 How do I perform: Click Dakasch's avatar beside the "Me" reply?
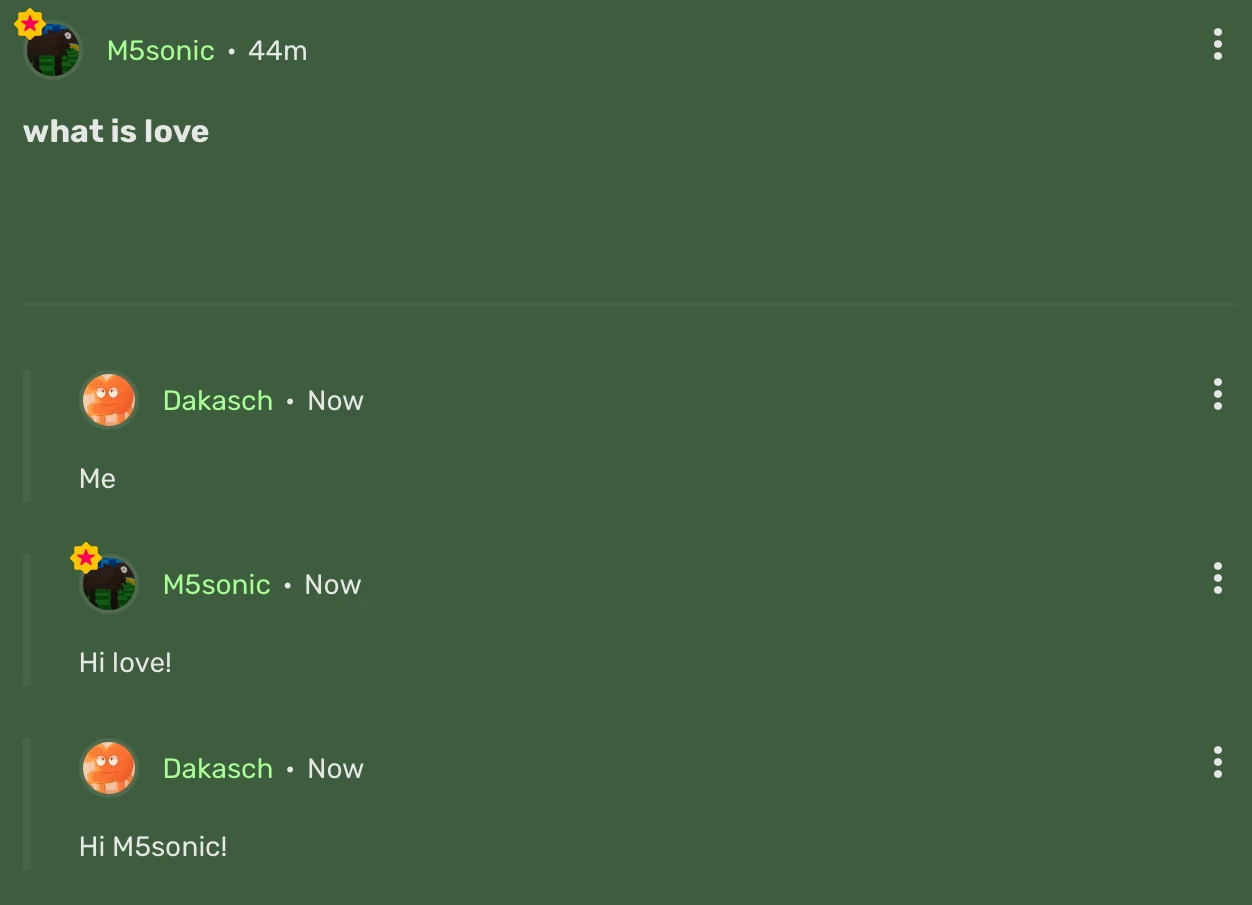point(108,400)
